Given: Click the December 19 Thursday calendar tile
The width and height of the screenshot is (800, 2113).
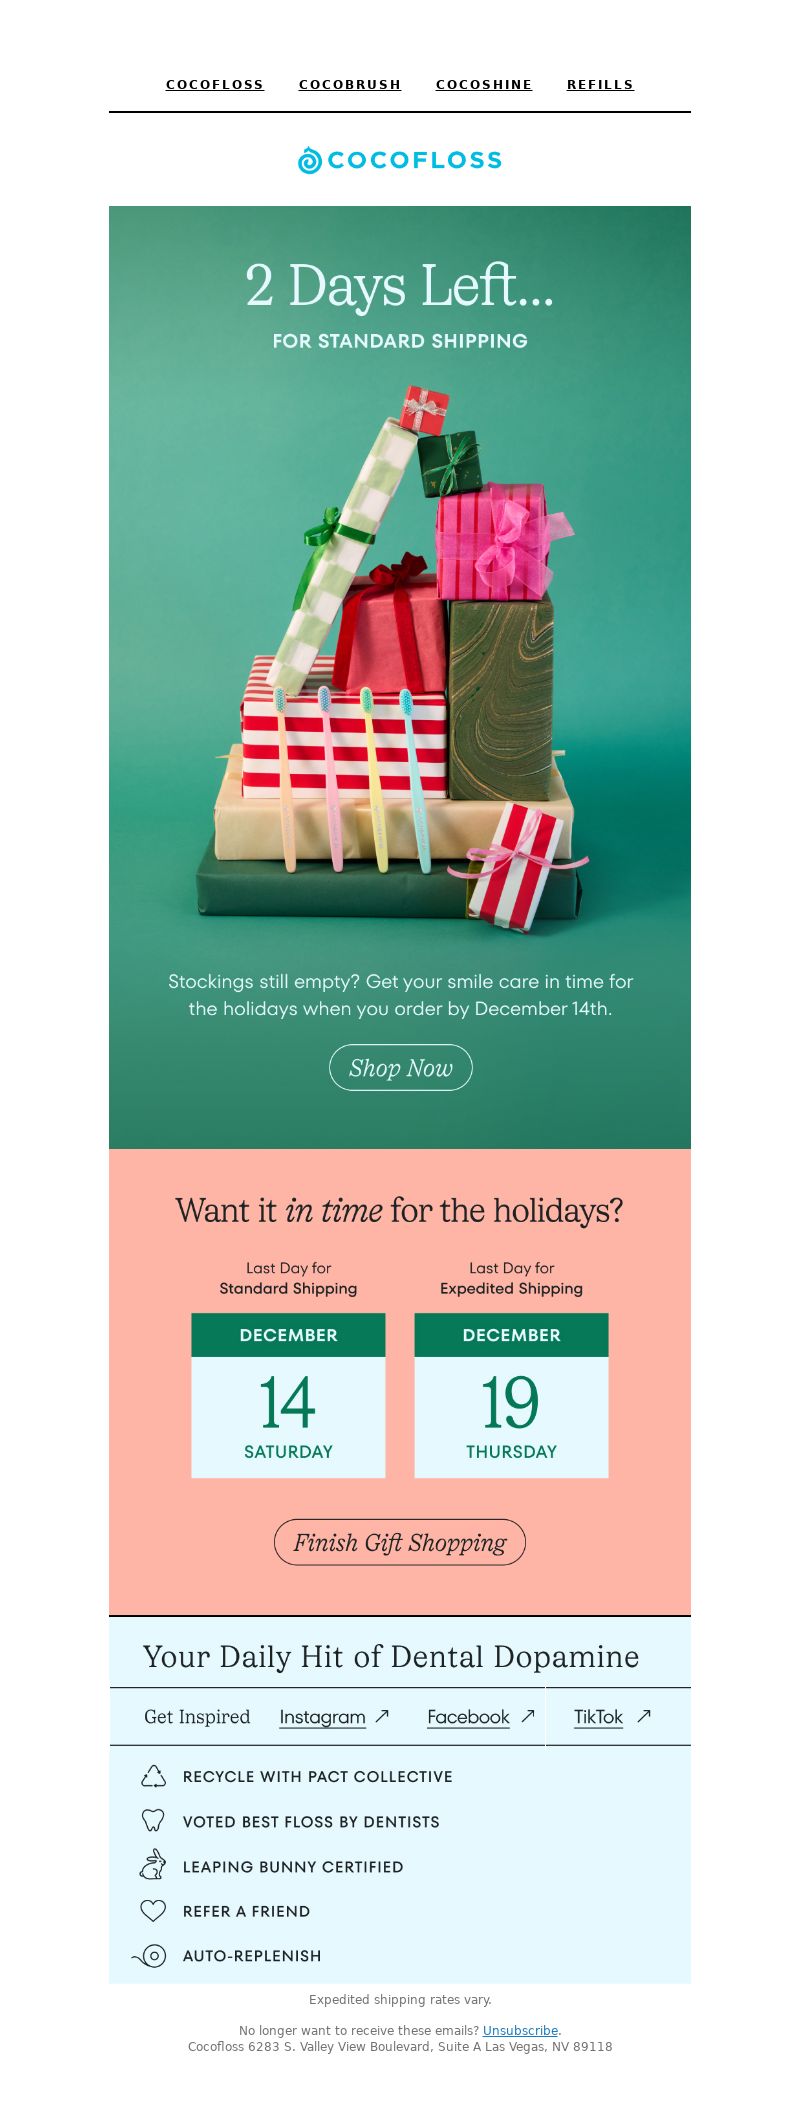Looking at the screenshot, I should point(511,1395).
